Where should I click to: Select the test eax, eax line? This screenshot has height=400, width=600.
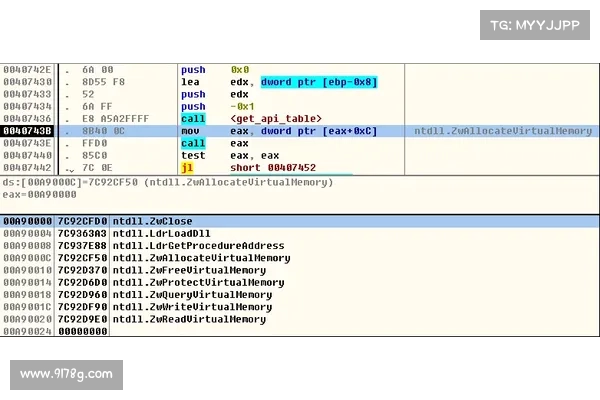300,155
